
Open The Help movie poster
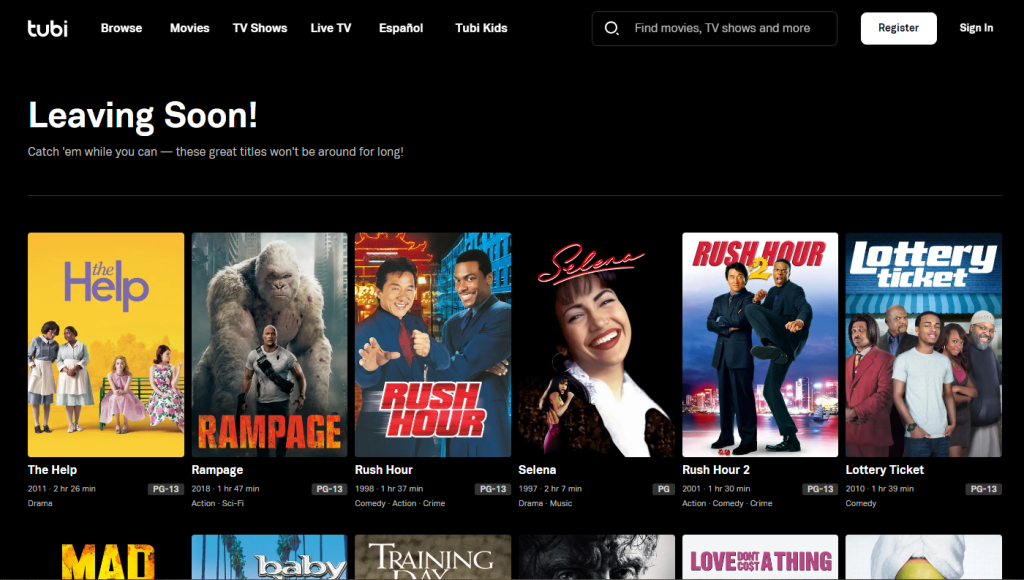[106, 345]
